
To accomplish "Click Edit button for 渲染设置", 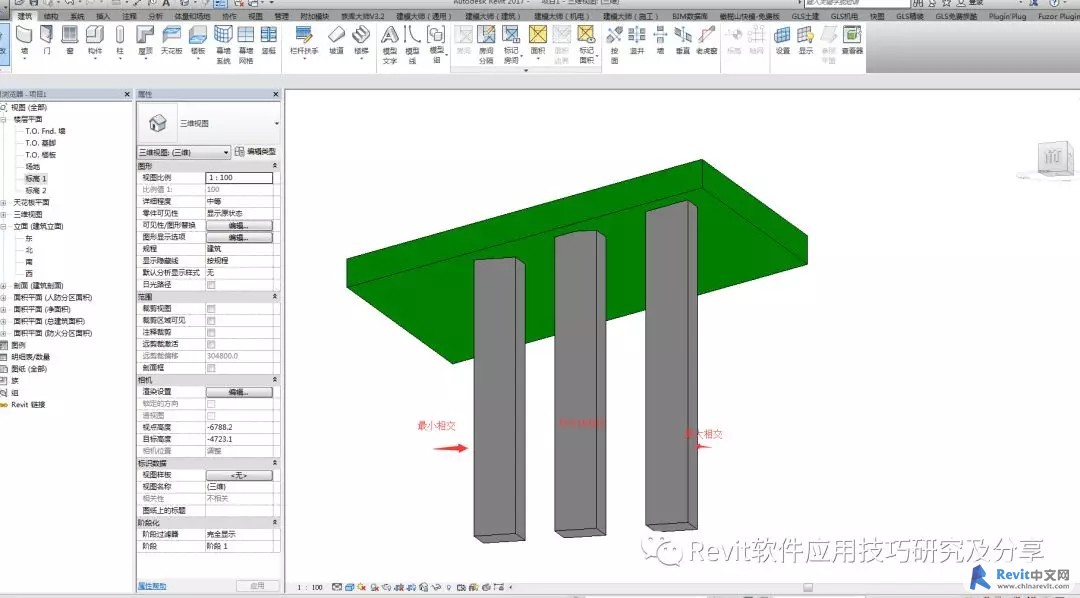I will pos(239,392).
